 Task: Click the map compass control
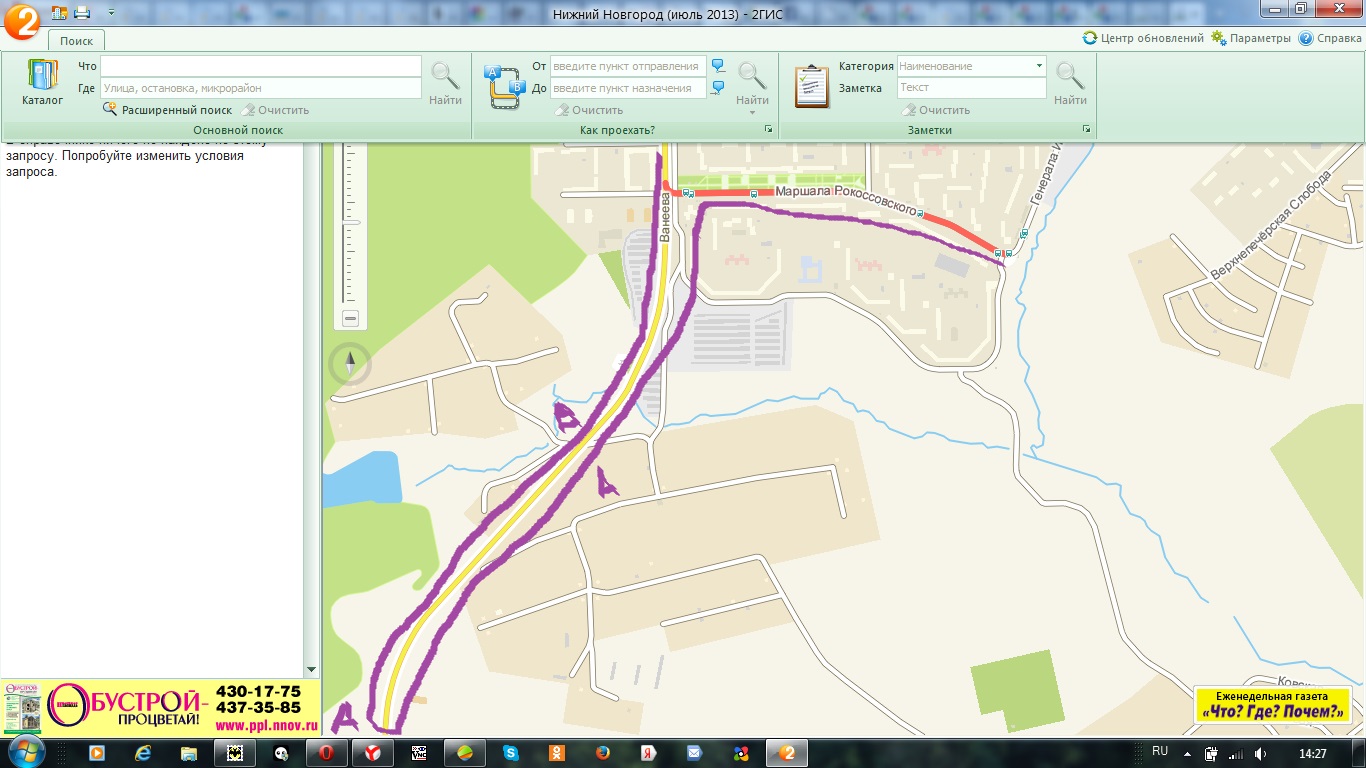point(350,365)
